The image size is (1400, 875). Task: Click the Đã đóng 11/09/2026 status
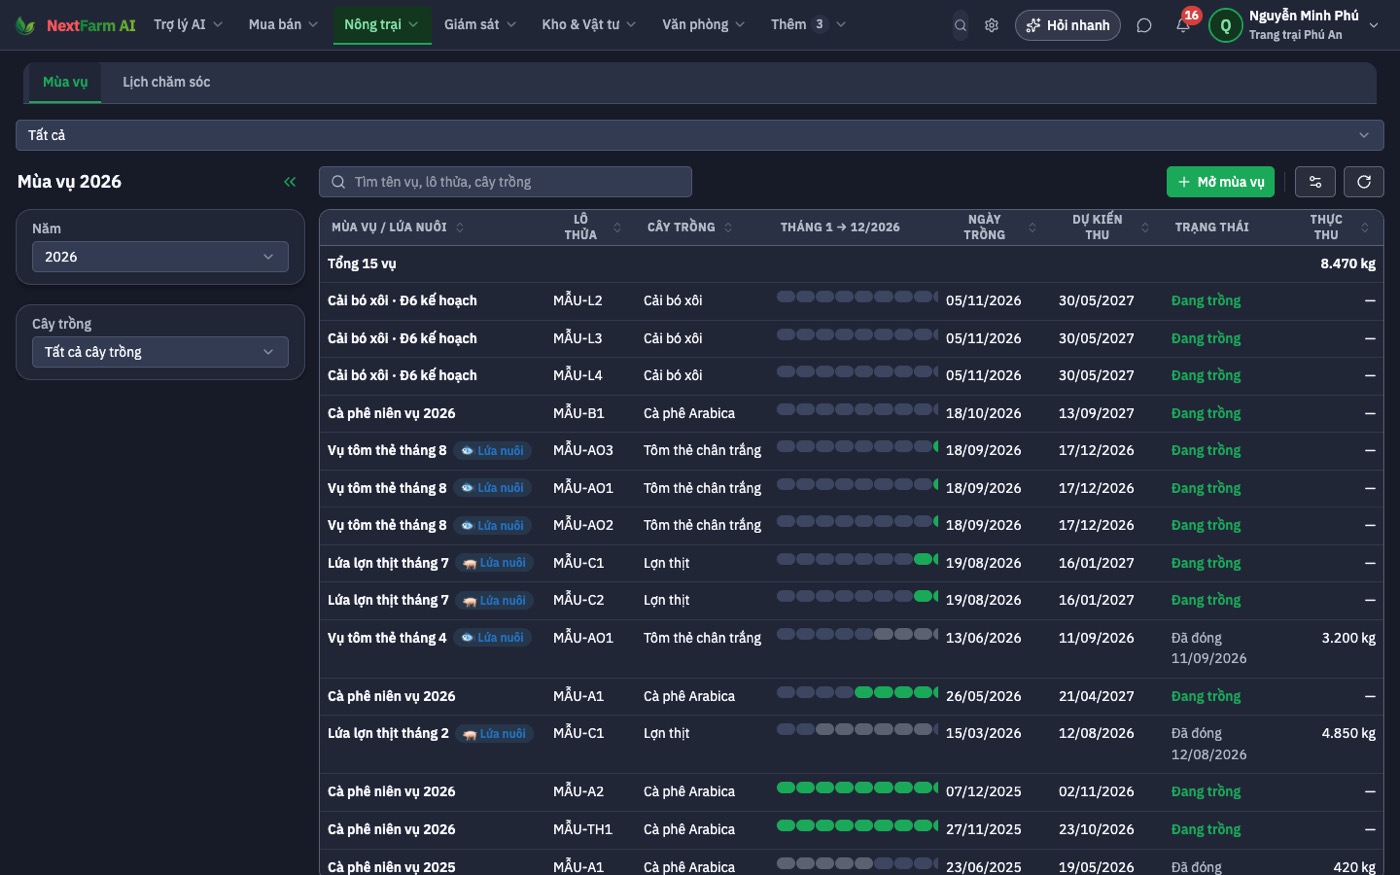pos(1209,648)
